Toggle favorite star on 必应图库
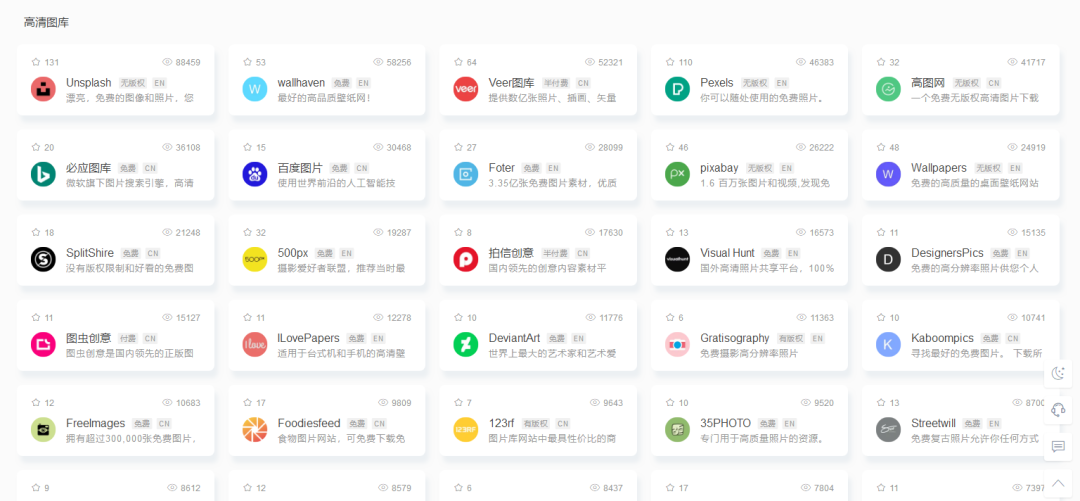 (x=36, y=147)
